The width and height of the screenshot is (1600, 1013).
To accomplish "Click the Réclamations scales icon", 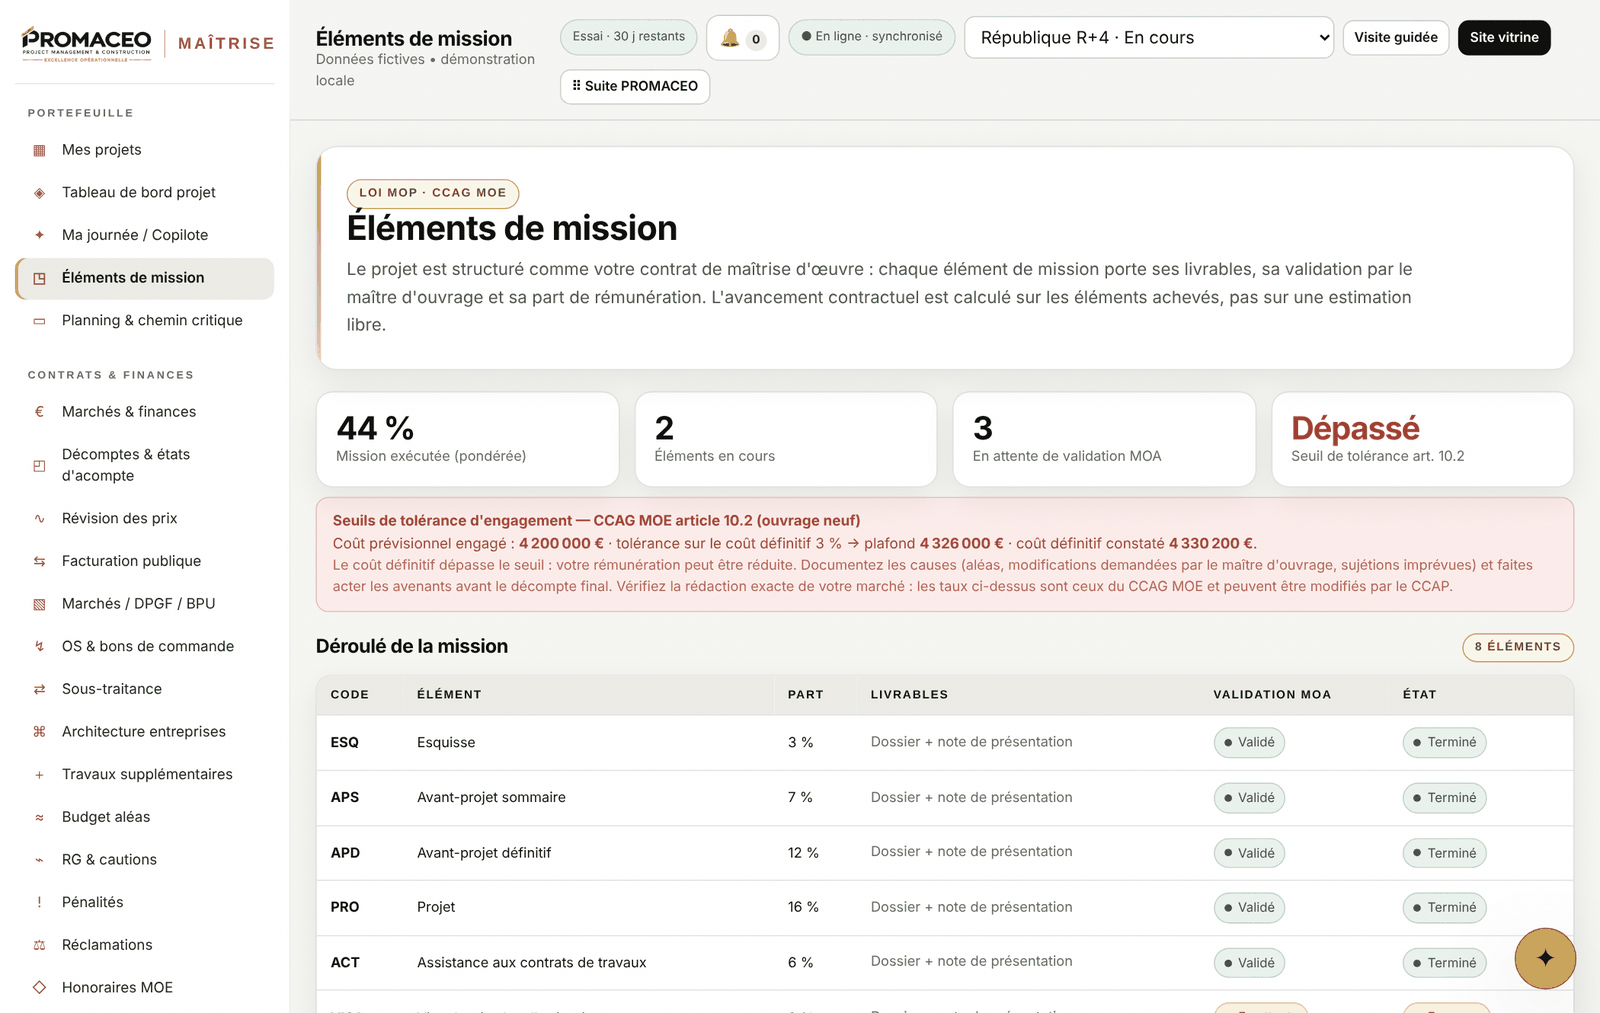I will [40, 945].
